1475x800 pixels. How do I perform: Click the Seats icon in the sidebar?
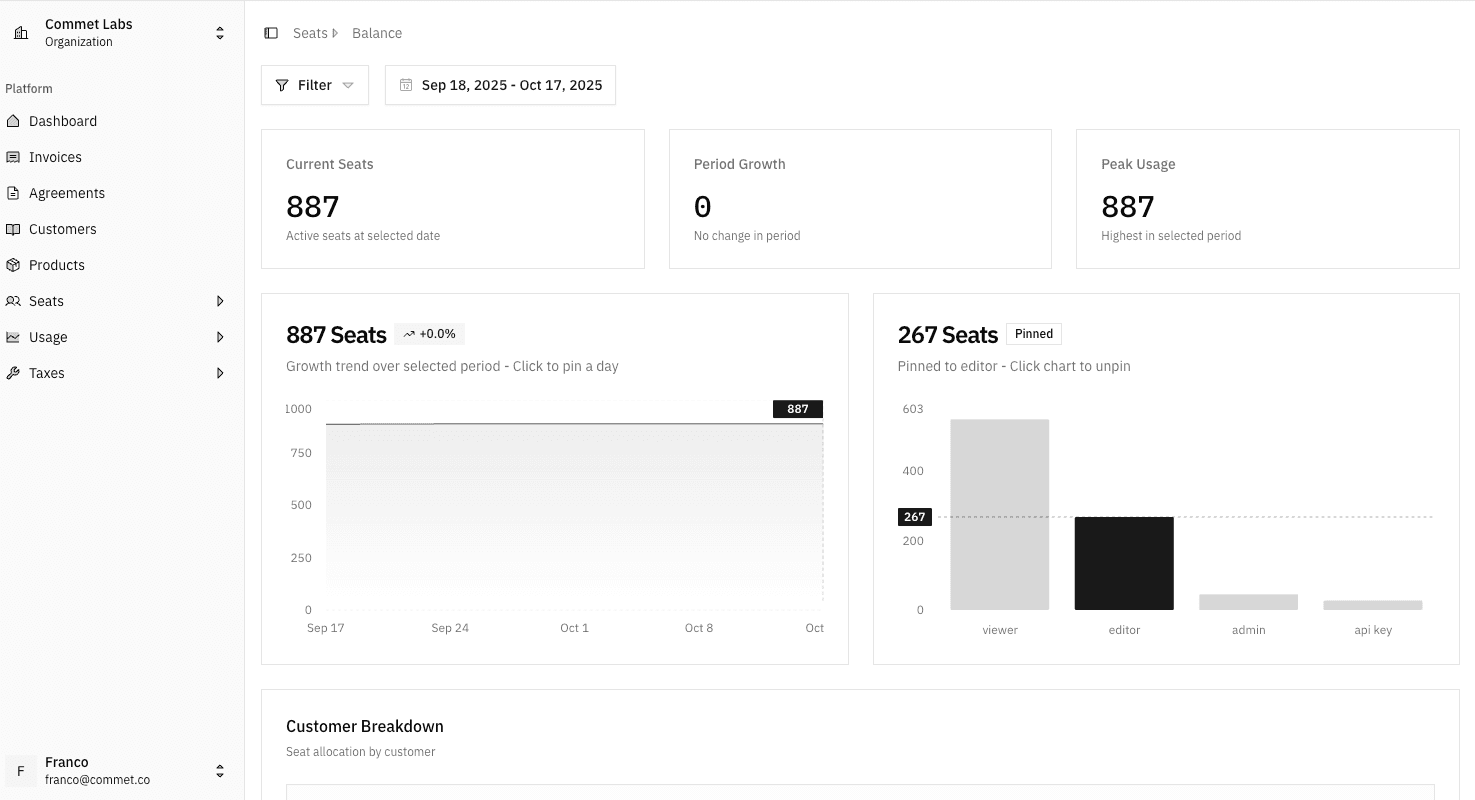[x=15, y=300]
